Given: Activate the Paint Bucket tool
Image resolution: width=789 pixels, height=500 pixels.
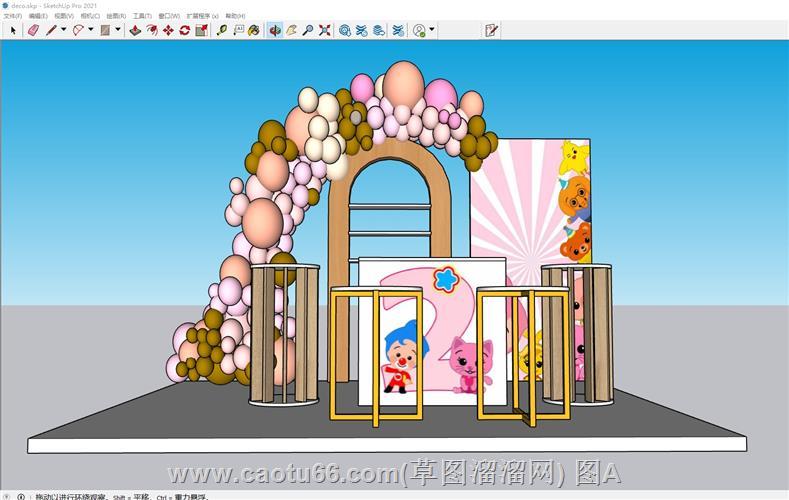Looking at the screenshot, I should pos(254,31).
